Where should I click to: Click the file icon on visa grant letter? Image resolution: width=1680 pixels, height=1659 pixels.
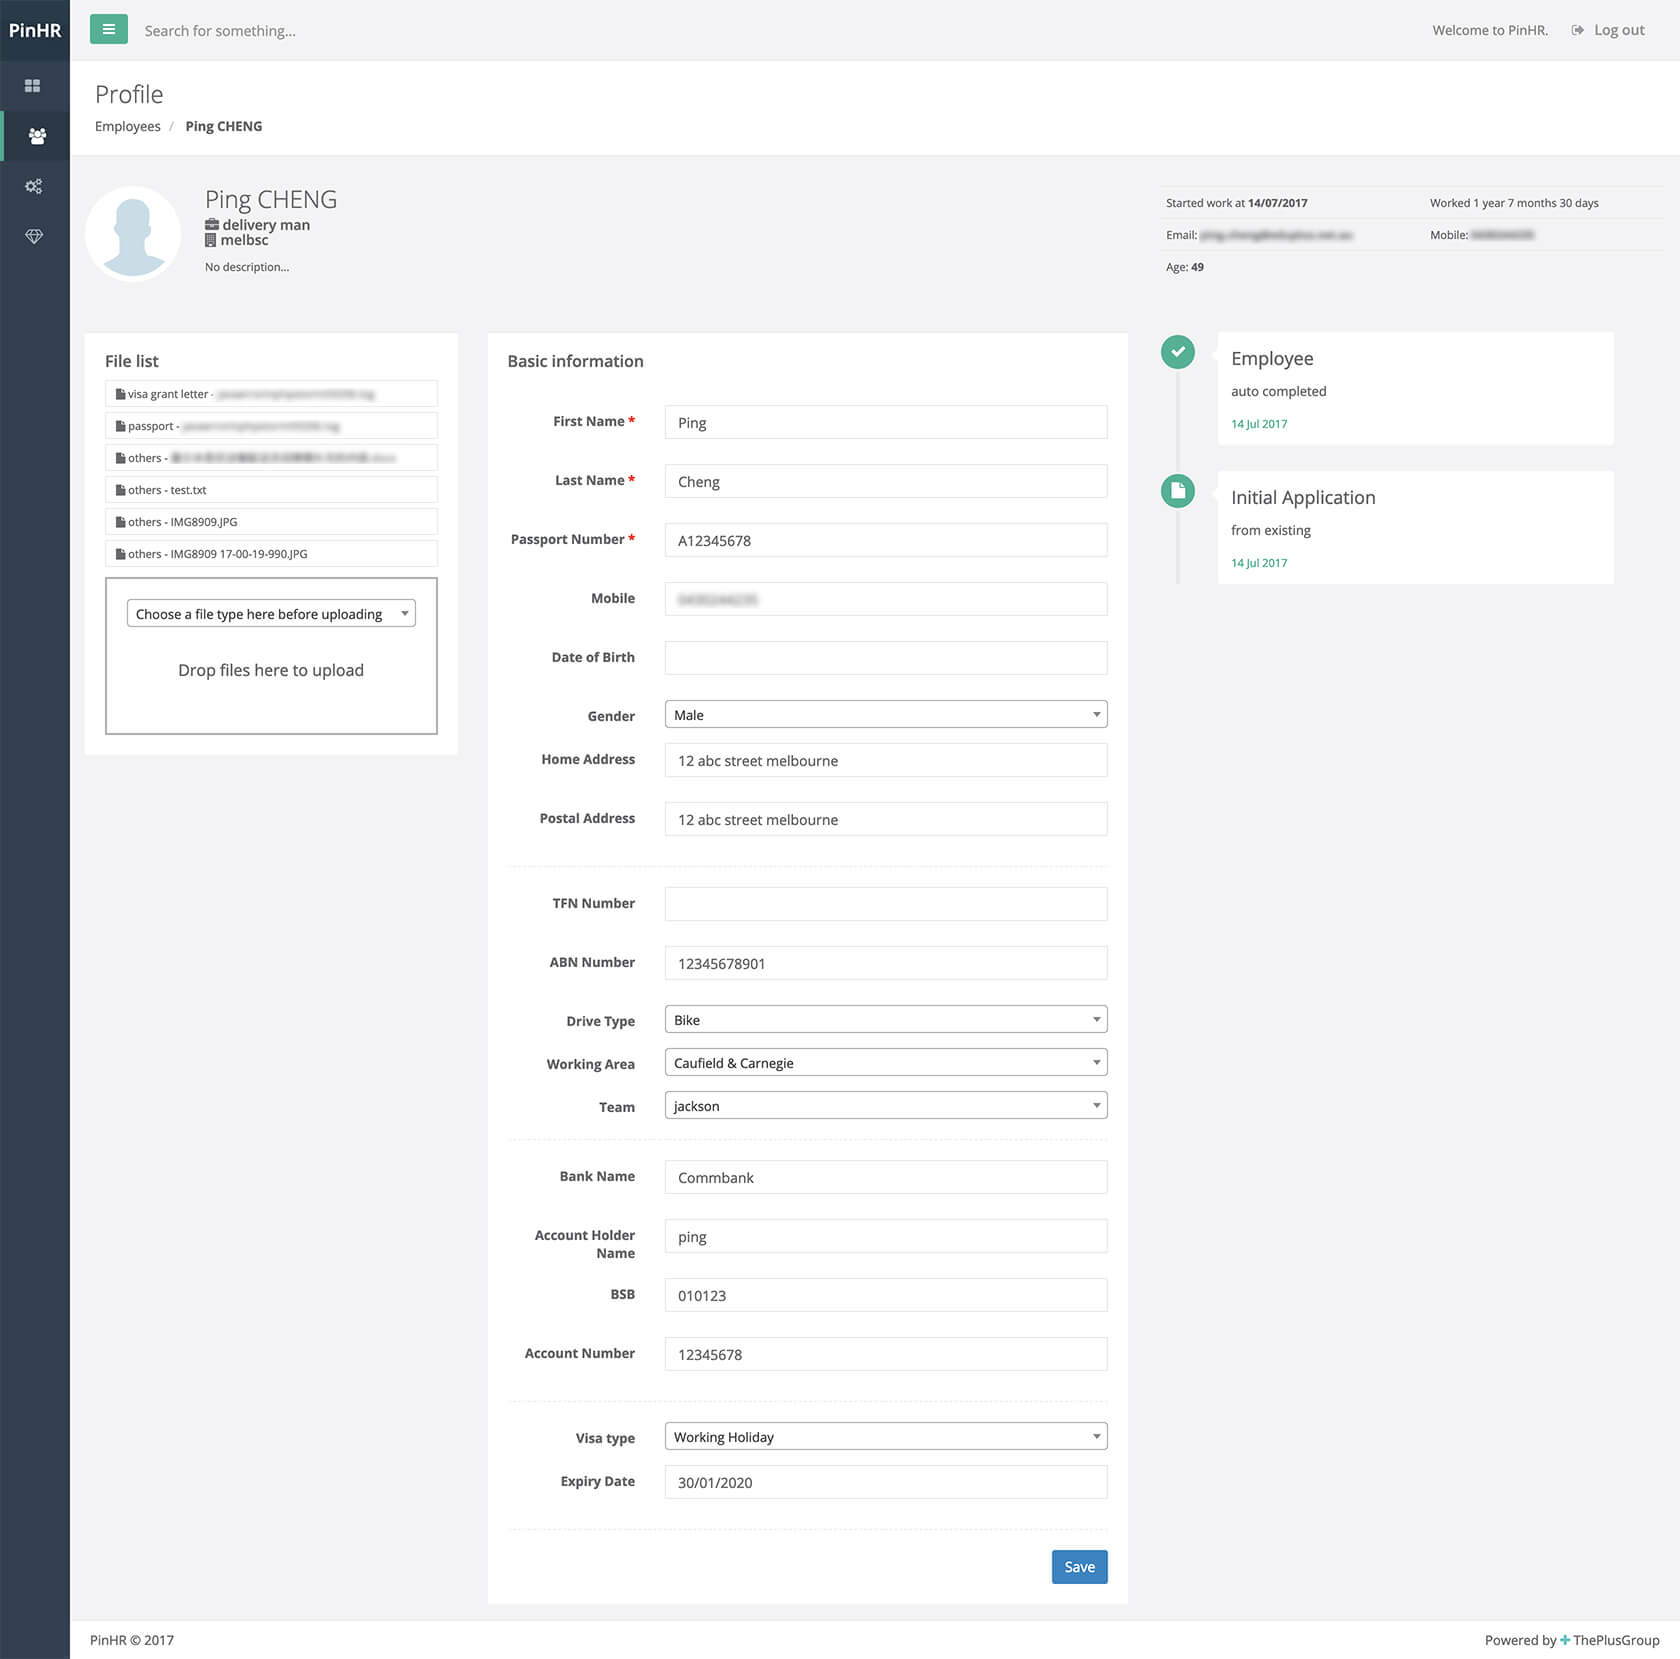[119, 393]
